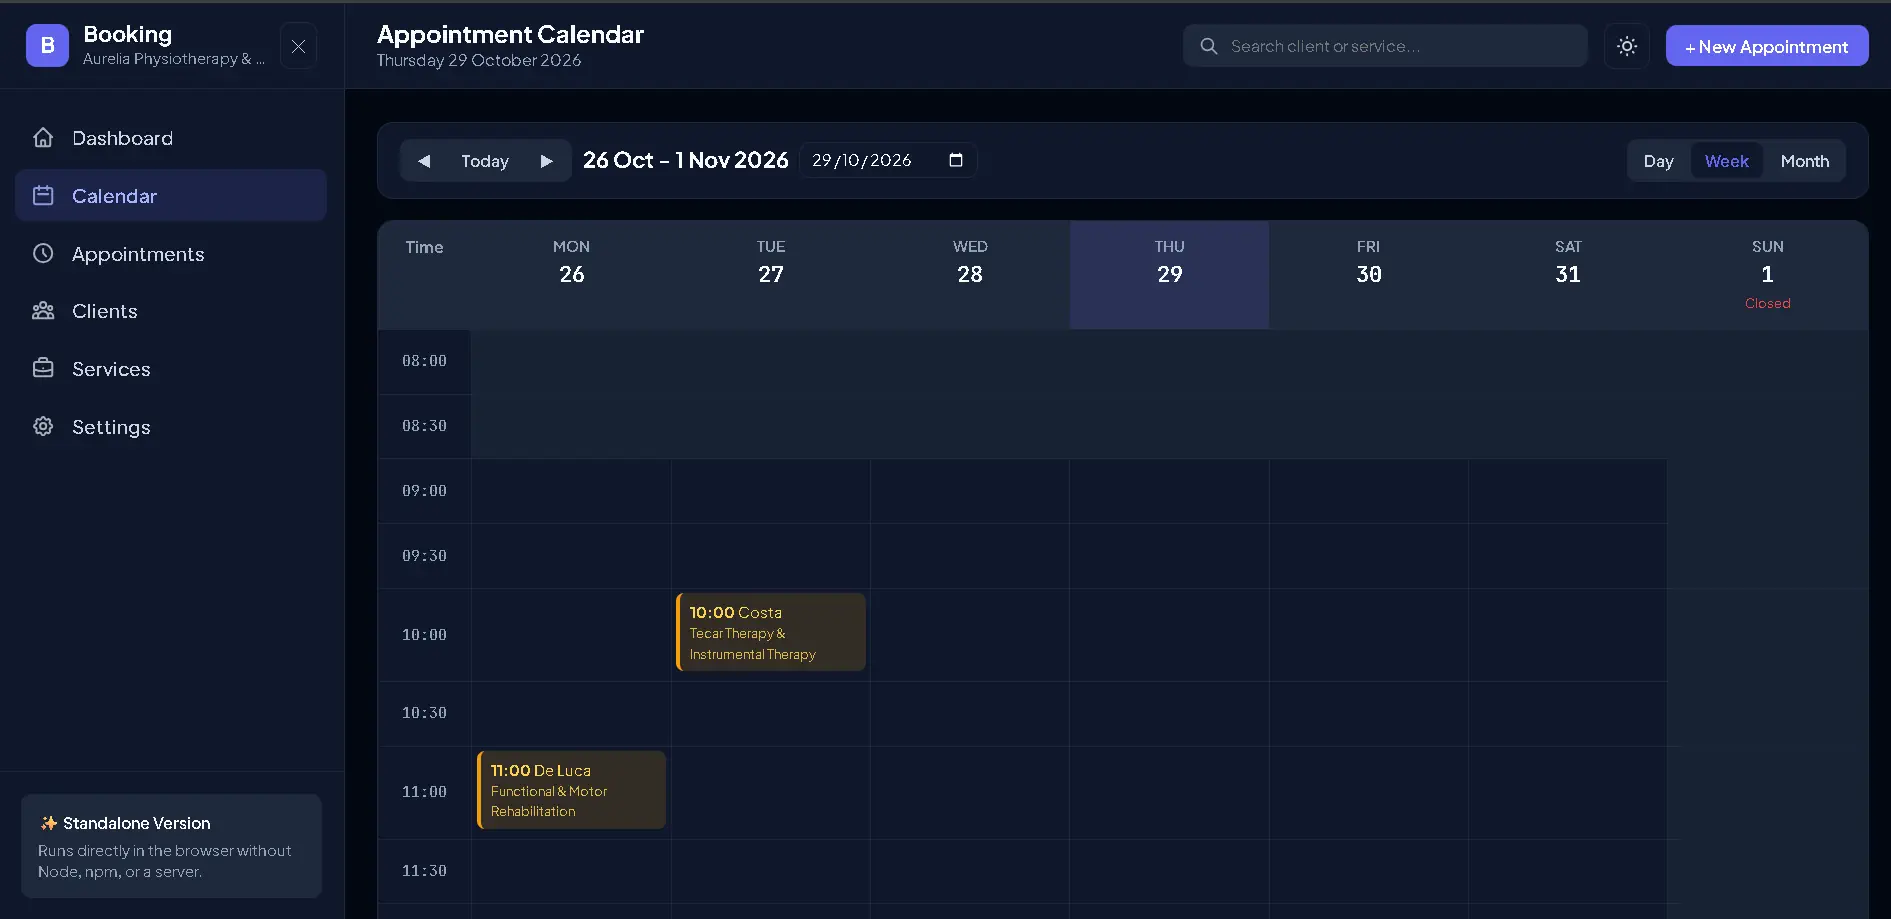This screenshot has width=1891, height=919.
Task: Go to the Clients section
Action: [171, 311]
